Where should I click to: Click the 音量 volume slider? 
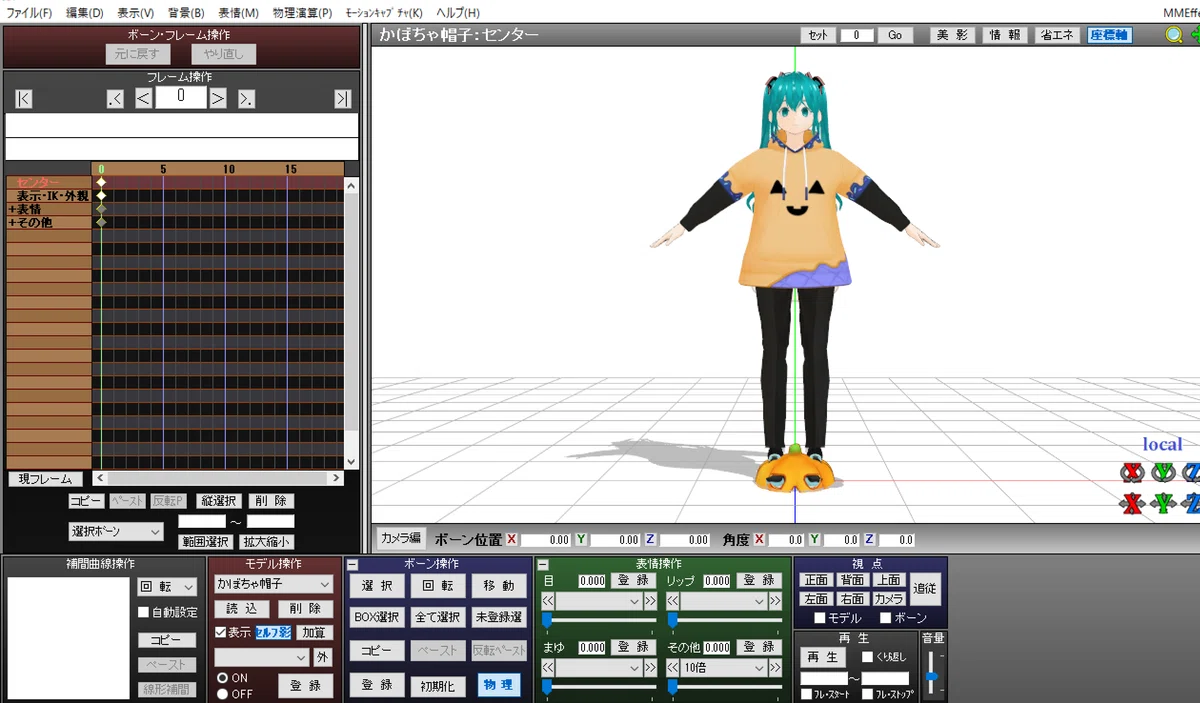[932, 675]
